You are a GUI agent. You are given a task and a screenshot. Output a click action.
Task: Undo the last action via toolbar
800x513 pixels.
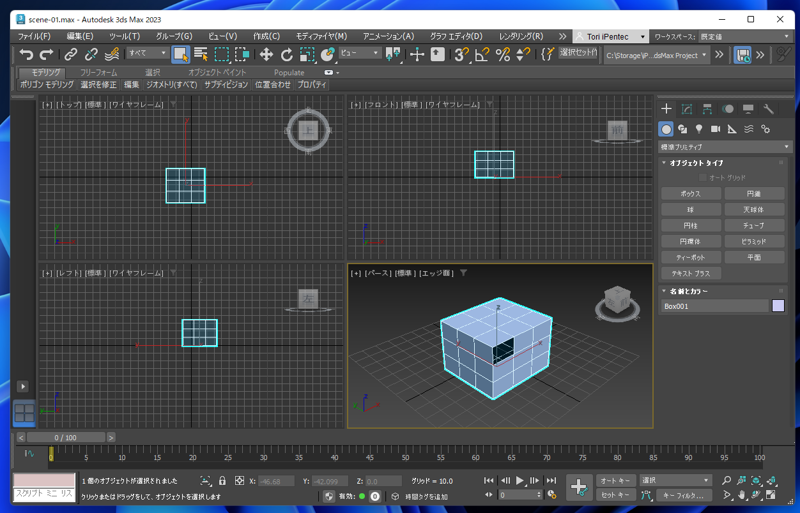tap(26, 54)
